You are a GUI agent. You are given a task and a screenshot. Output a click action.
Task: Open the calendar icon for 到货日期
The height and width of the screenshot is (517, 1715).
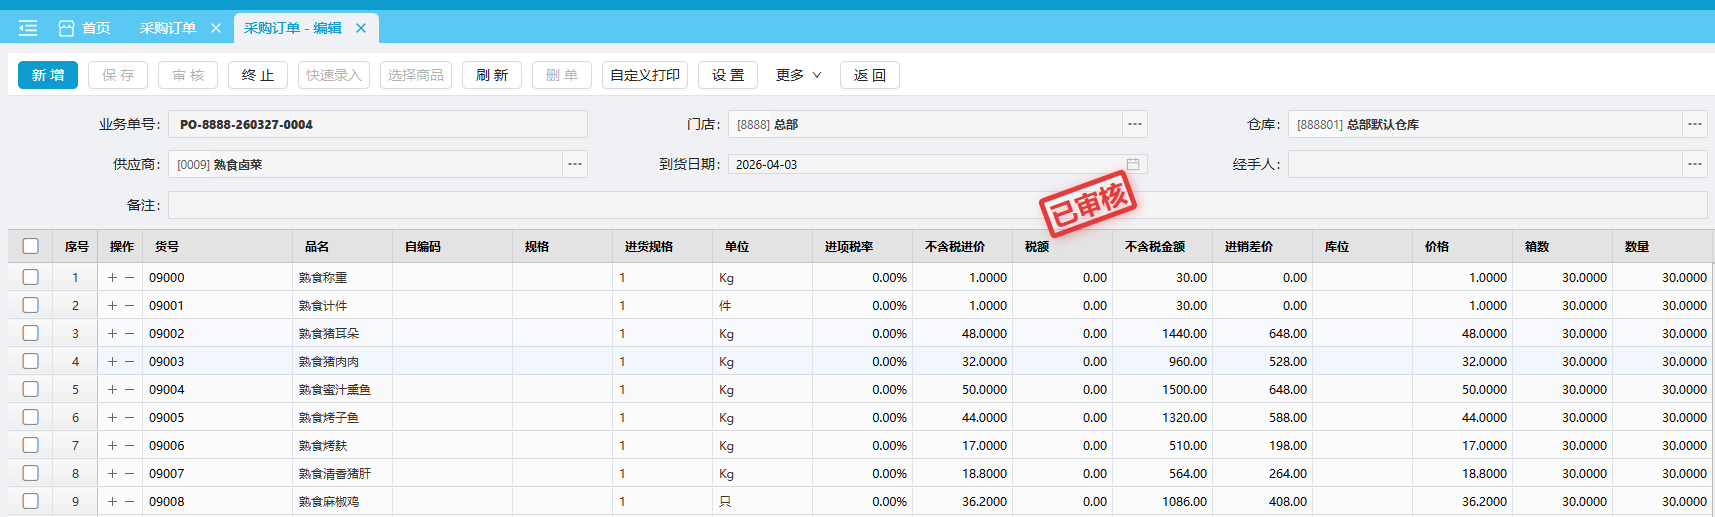click(1133, 164)
